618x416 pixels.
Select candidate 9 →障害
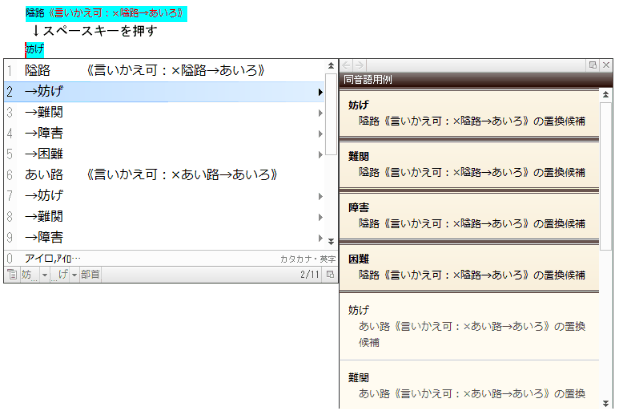coord(164,237)
